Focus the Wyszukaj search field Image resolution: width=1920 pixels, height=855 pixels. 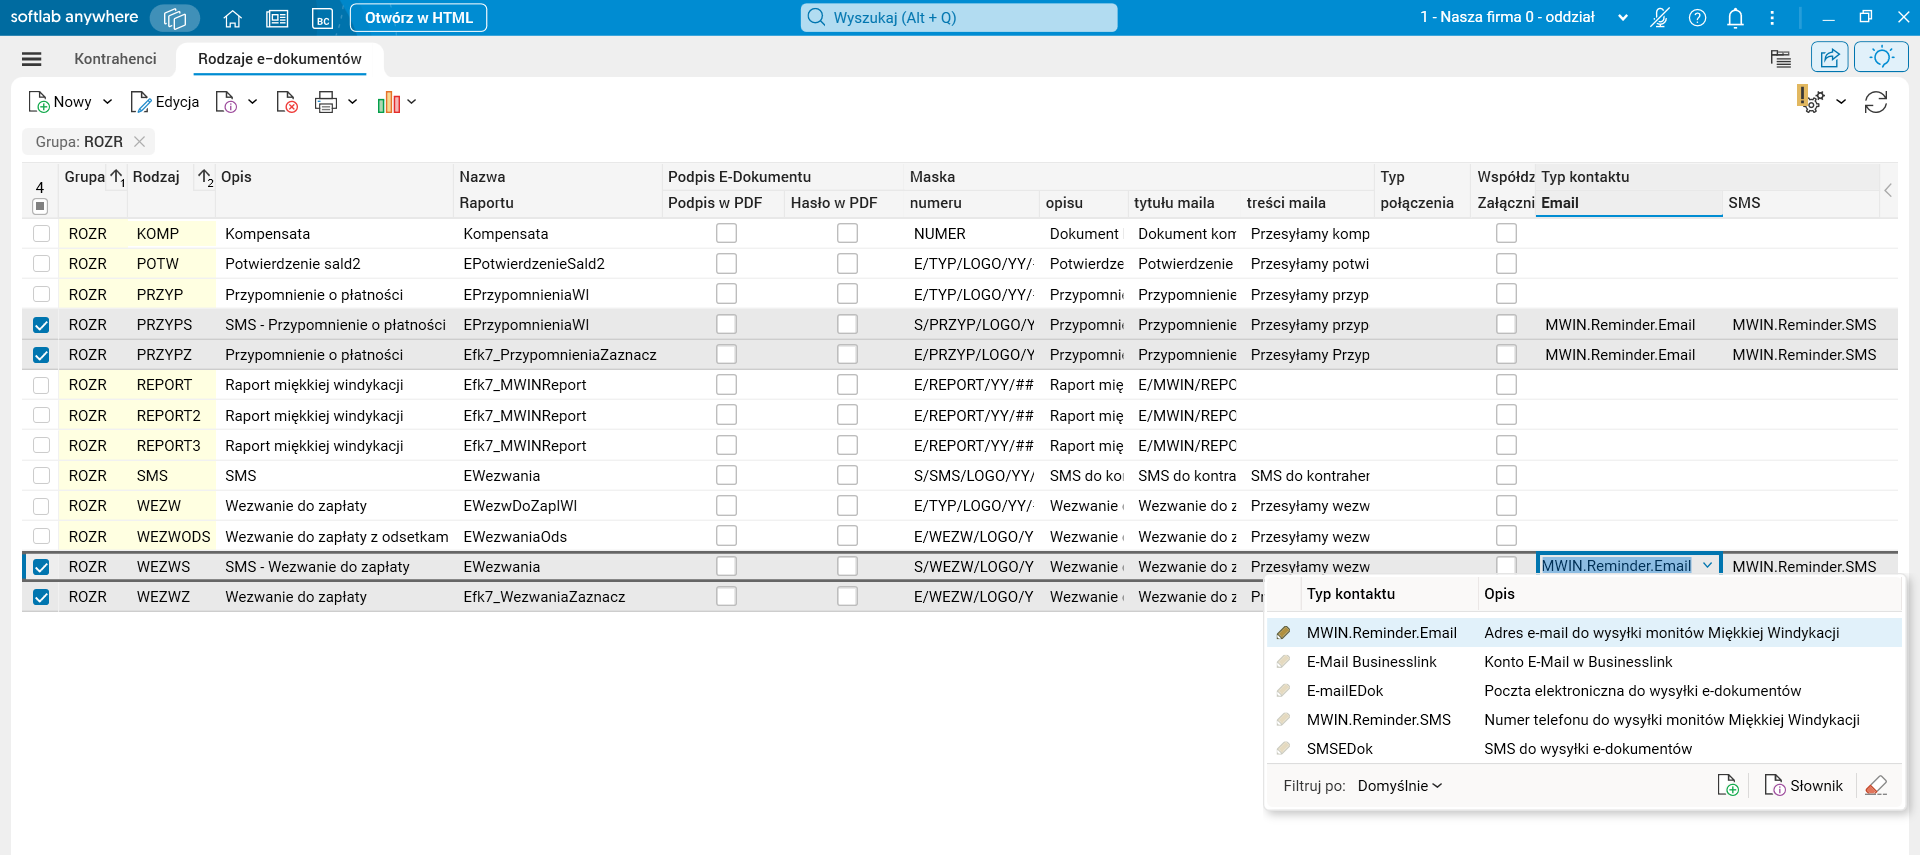point(959,17)
